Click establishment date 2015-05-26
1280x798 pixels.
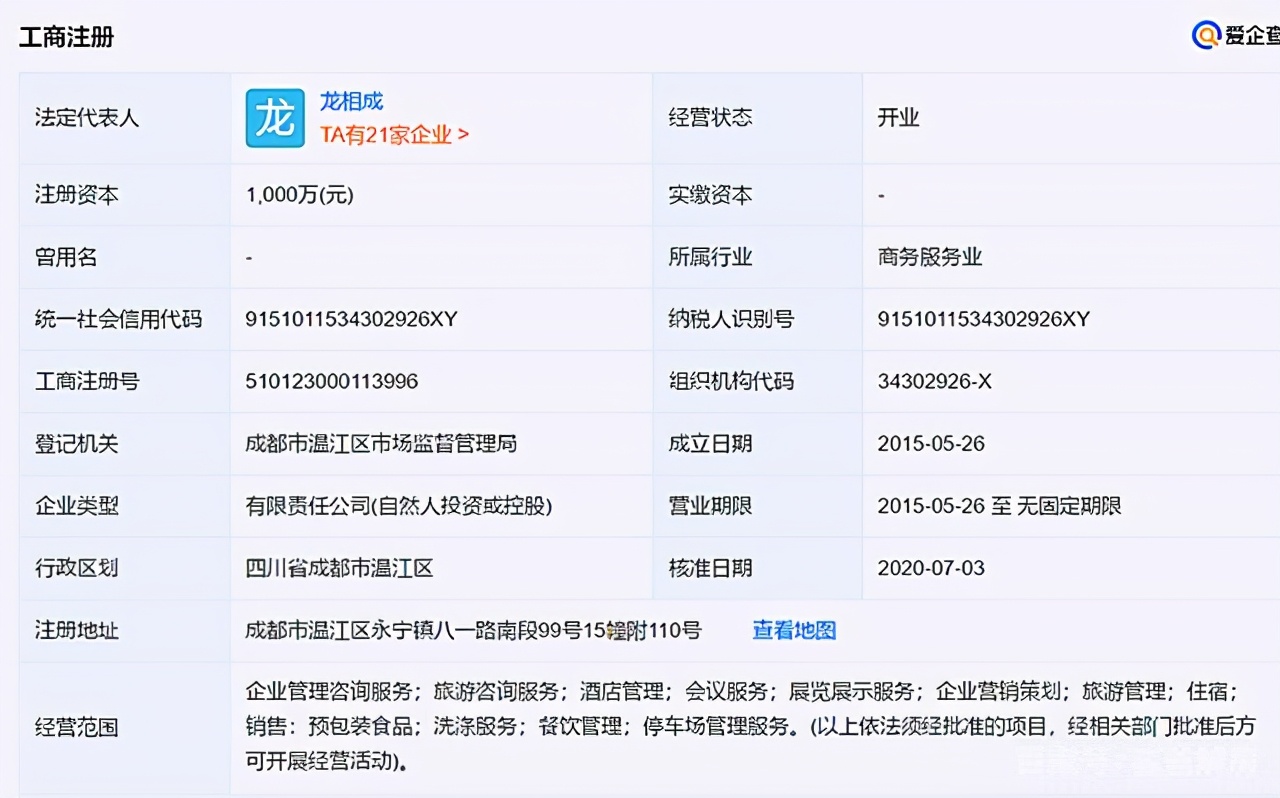point(931,443)
